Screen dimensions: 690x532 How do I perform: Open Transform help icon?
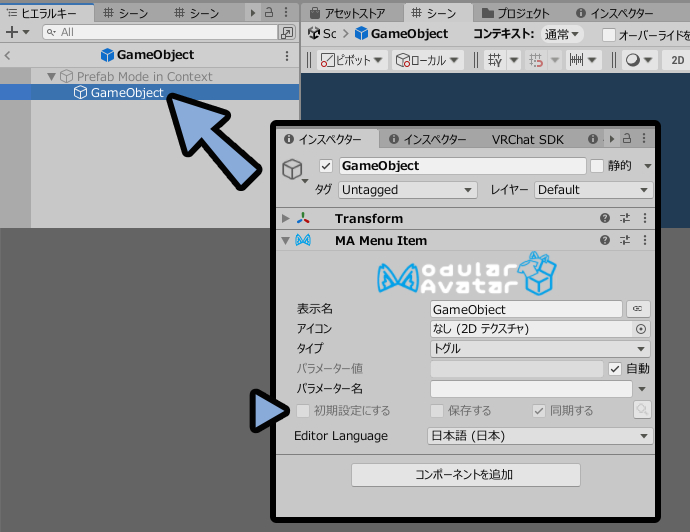[x=605, y=218]
